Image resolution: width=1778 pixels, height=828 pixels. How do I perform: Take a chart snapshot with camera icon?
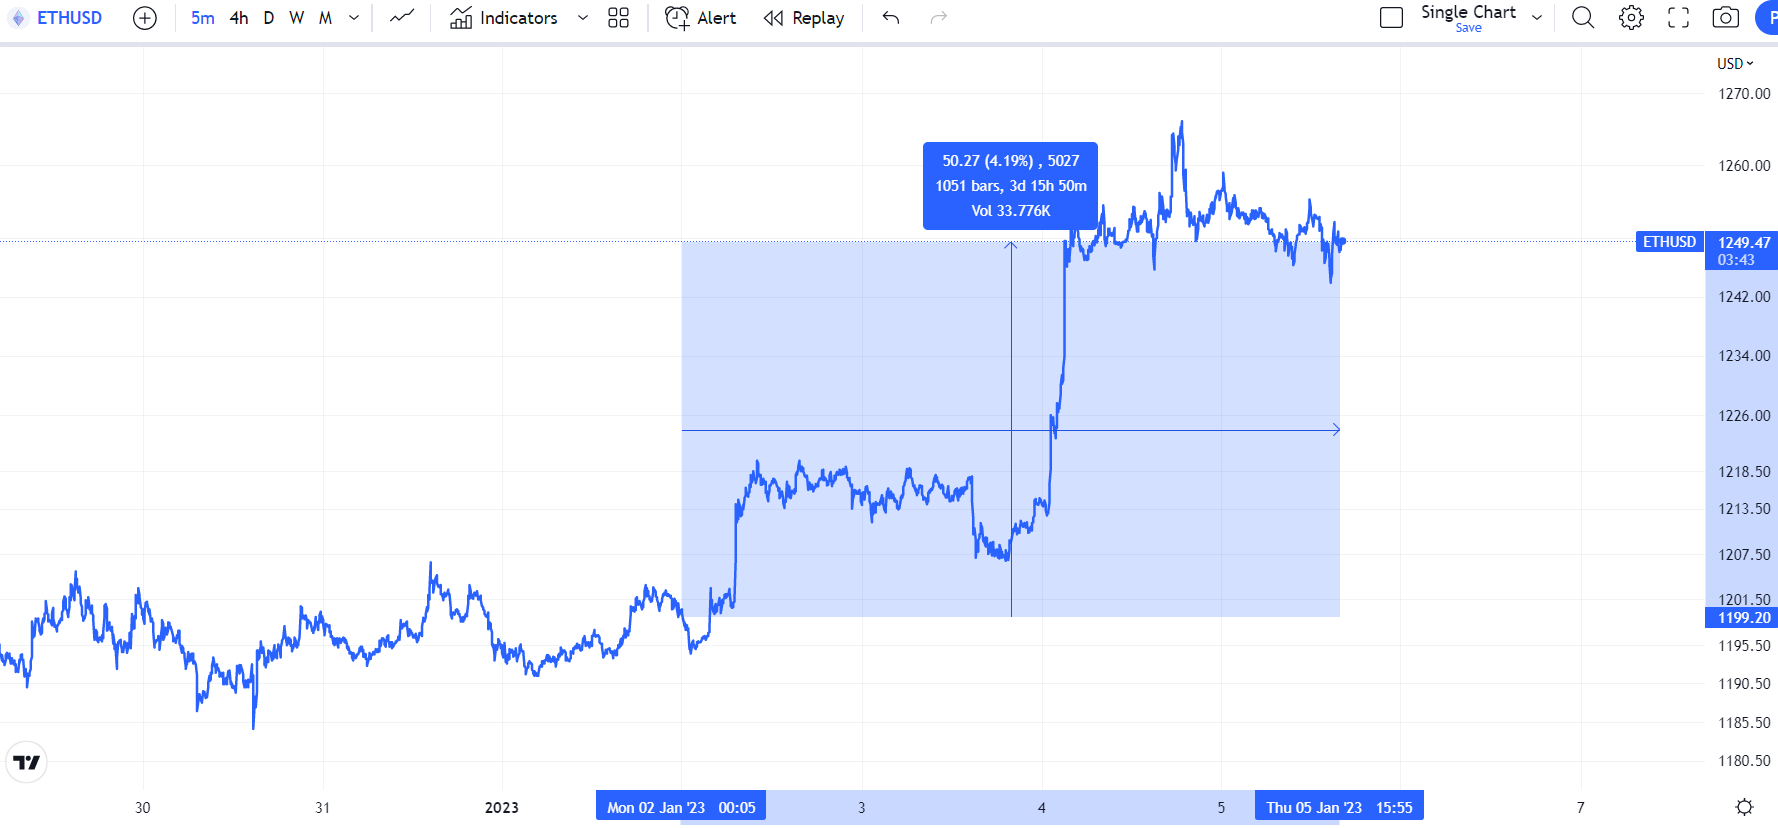[1725, 18]
